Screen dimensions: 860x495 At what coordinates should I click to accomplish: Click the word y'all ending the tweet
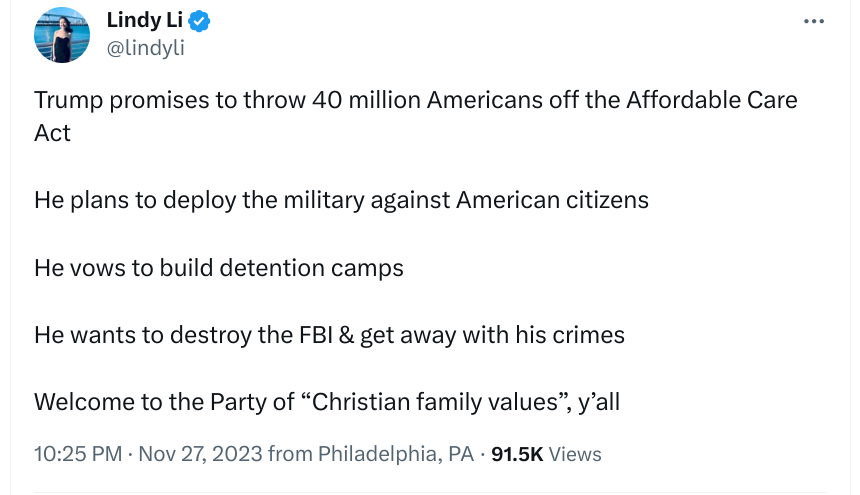597,402
